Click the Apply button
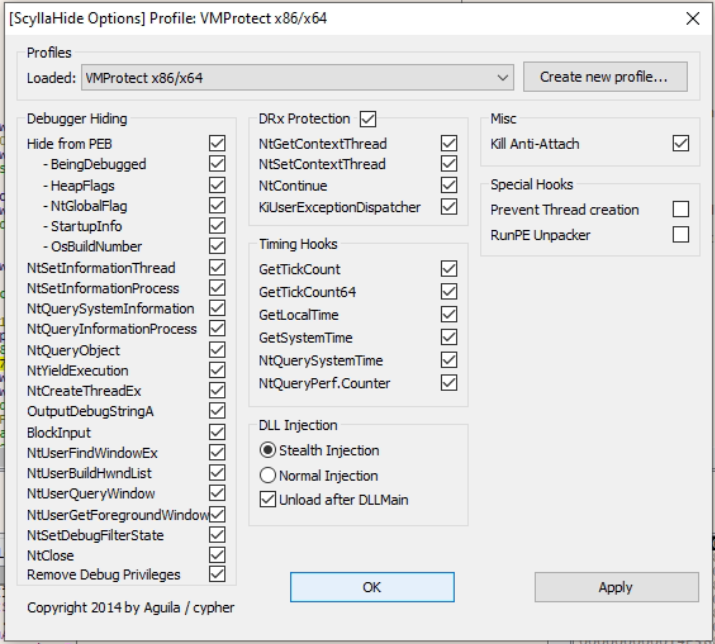715x644 pixels. [x=617, y=587]
